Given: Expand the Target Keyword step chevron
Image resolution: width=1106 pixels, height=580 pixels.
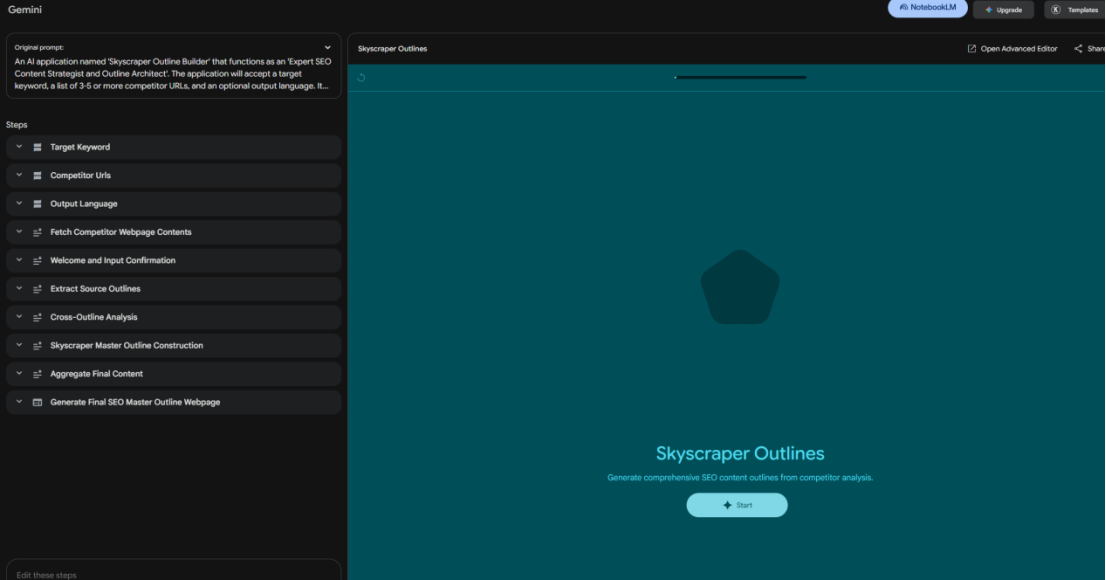Looking at the screenshot, I should (x=19, y=147).
